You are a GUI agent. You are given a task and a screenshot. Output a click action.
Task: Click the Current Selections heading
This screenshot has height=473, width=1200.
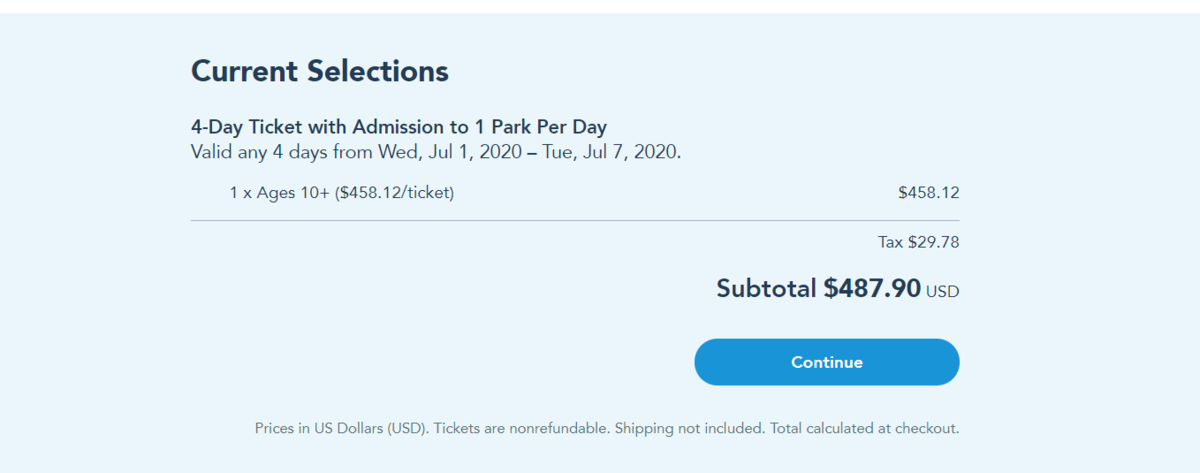click(x=319, y=71)
